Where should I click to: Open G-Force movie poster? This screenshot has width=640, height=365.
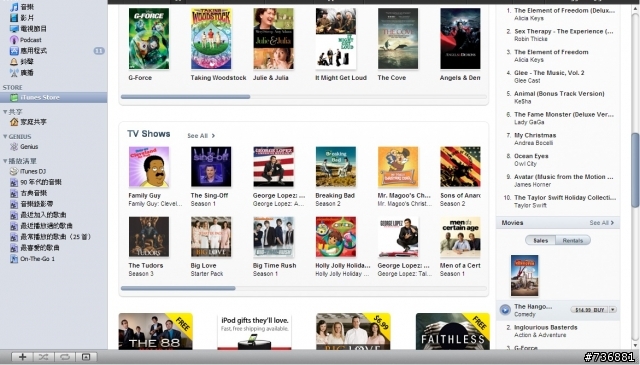point(149,39)
